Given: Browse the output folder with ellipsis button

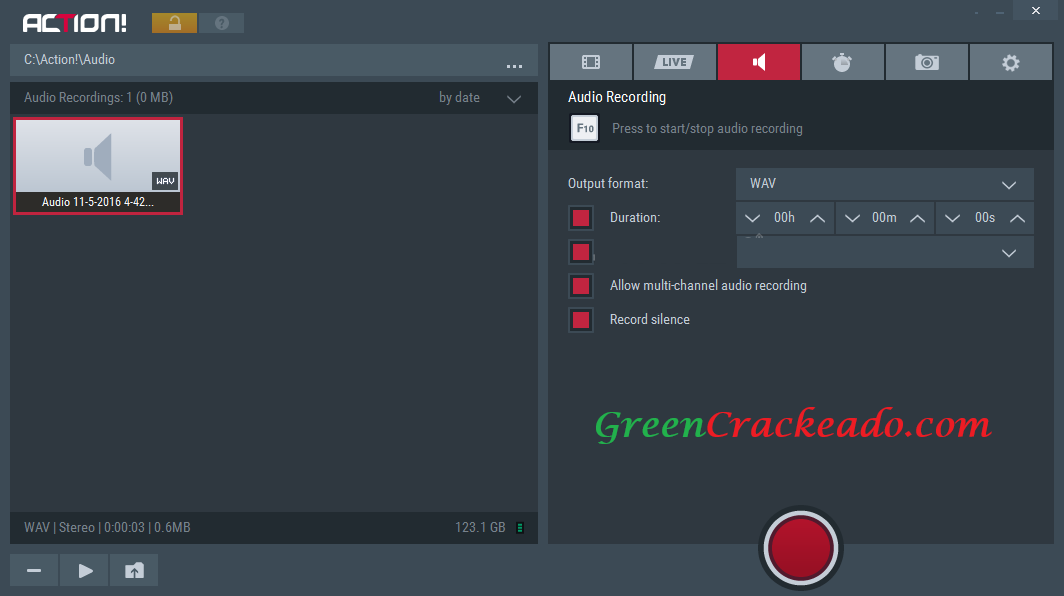Looking at the screenshot, I should [x=514, y=65].
